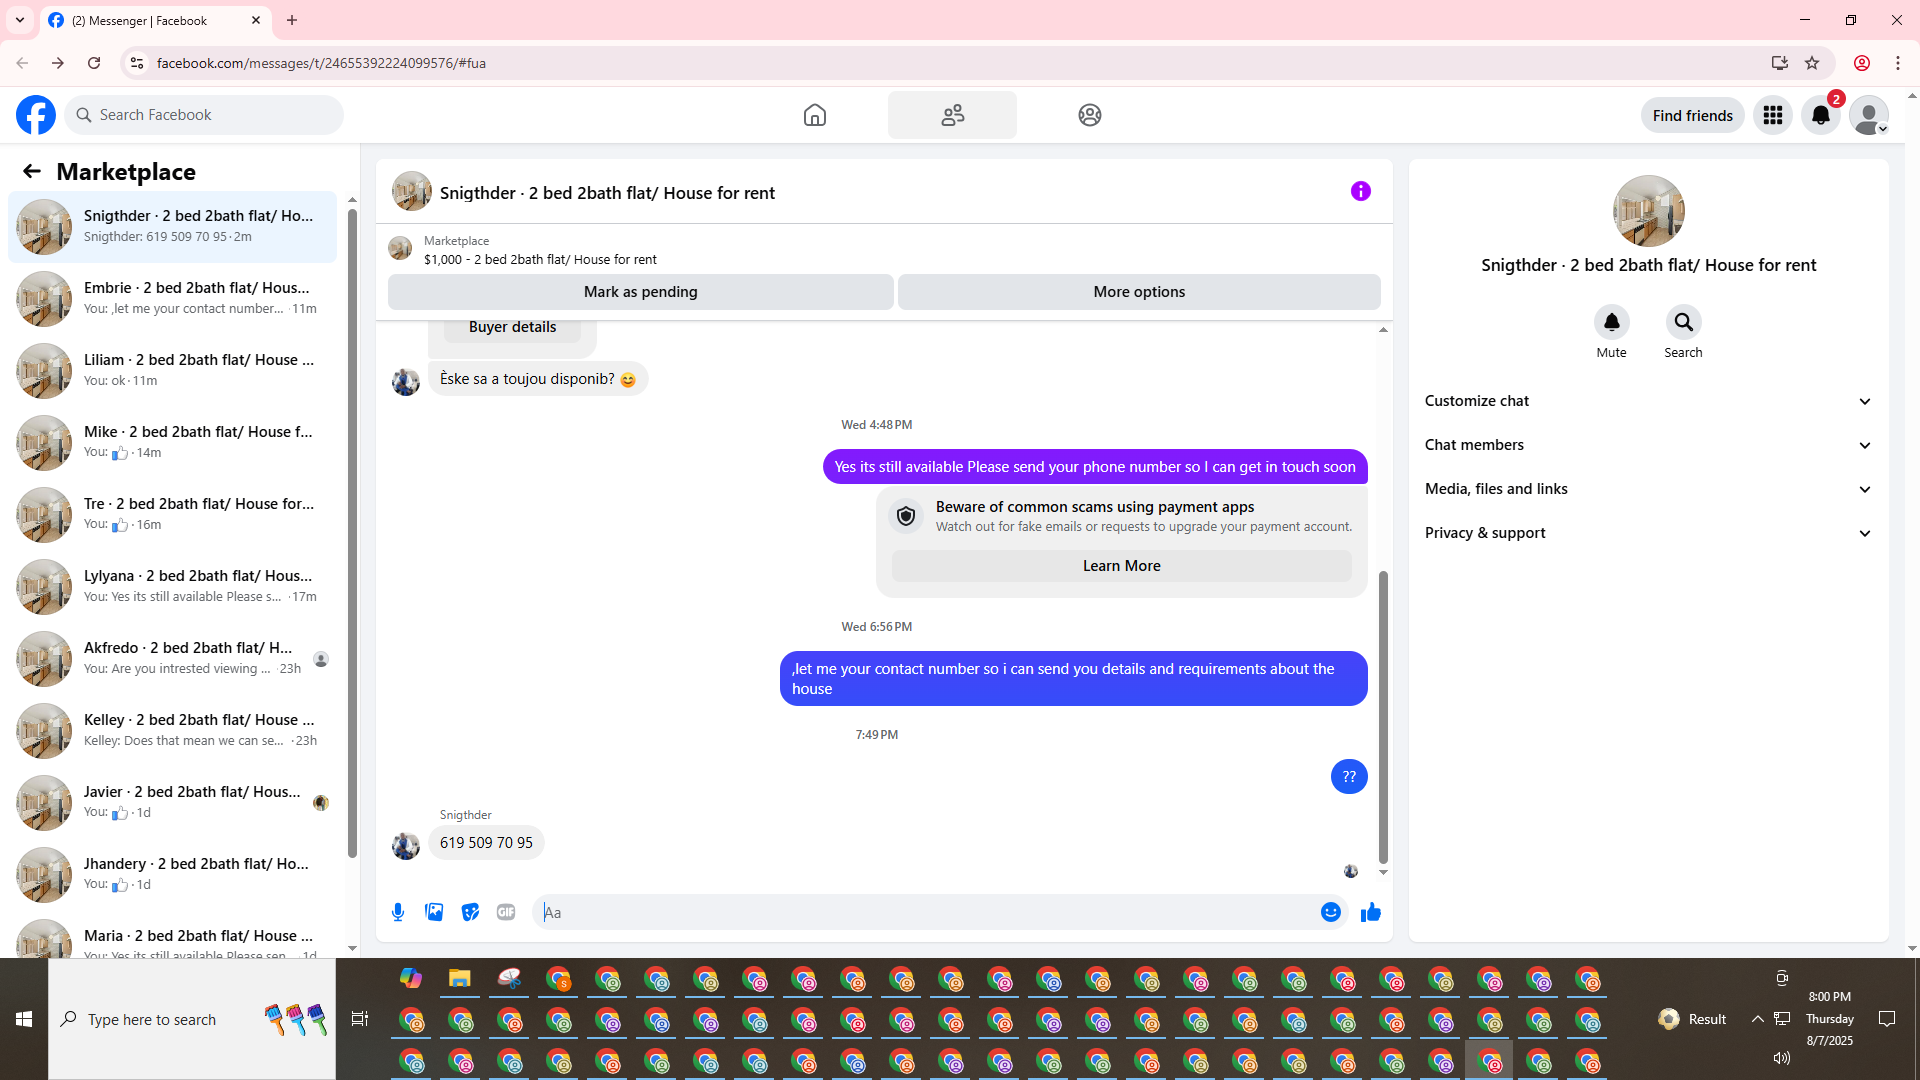Open the Windows Start menu
This screenshot has width=1920, height=1080.
24,1019
